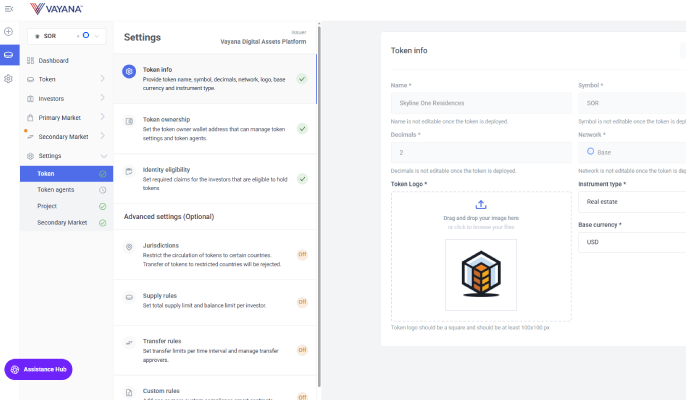Click the Identity eligibility icon
This screenshot has width=686, height=400.
coord(129,171)
